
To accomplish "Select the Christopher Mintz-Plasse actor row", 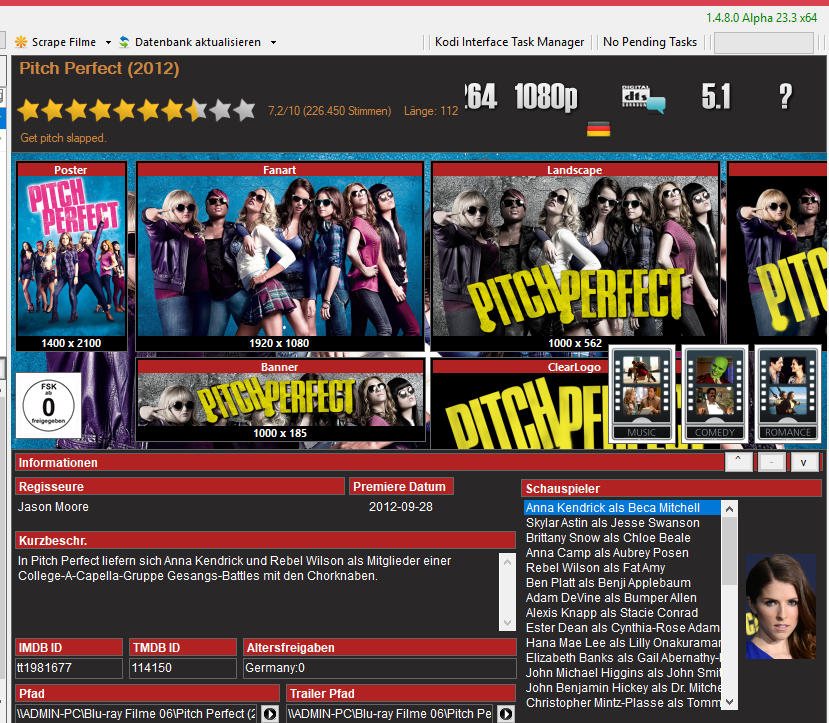I will tap(622, 703).
